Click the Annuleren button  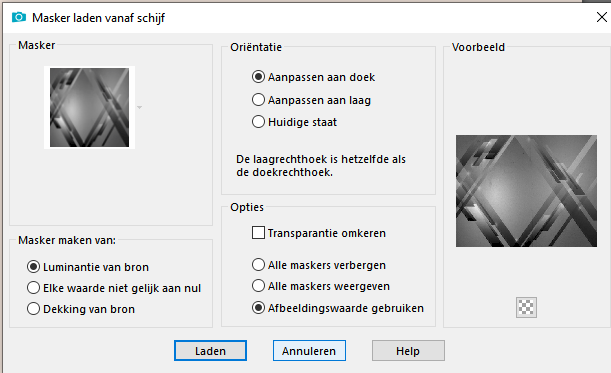(x=309, y=351)
